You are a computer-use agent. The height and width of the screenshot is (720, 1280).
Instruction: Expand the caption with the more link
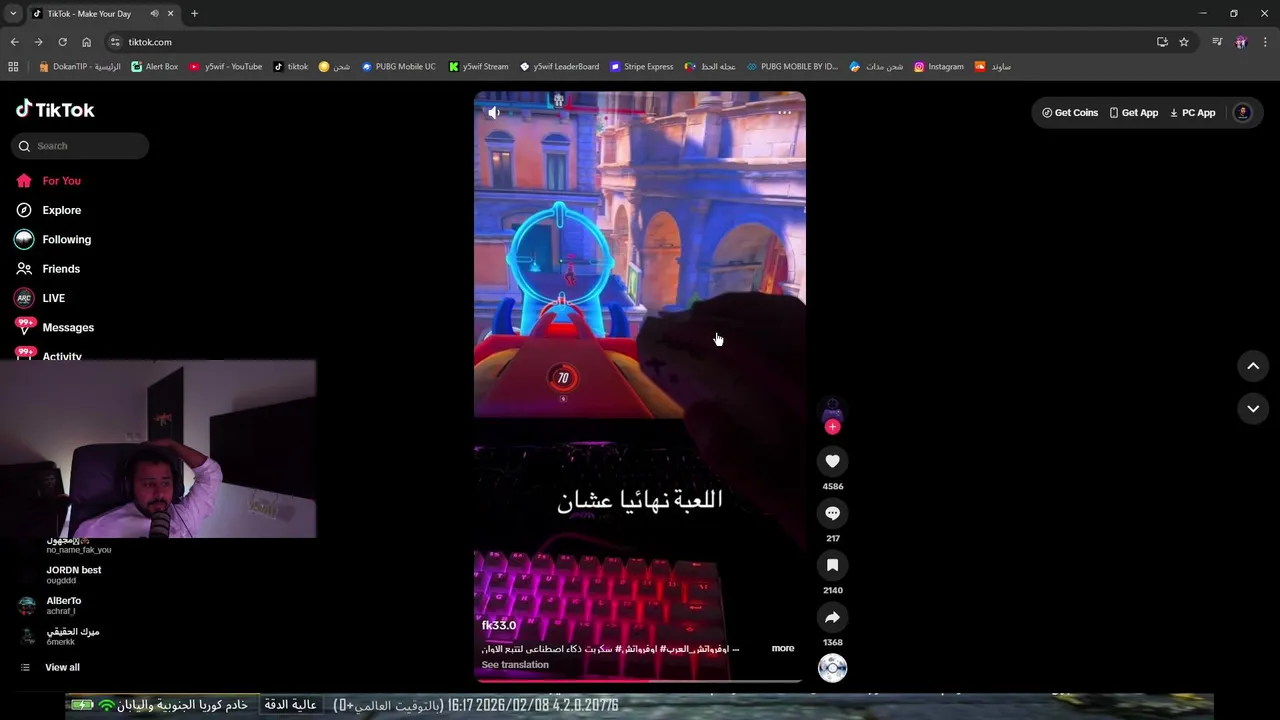click(783, 648)
